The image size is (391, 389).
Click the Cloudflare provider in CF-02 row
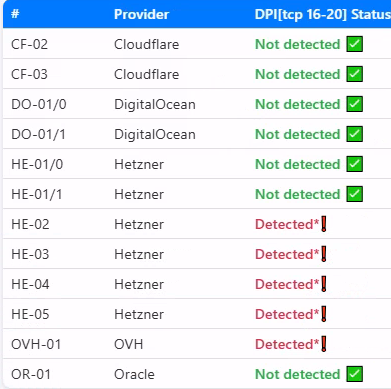click(146, 44)
